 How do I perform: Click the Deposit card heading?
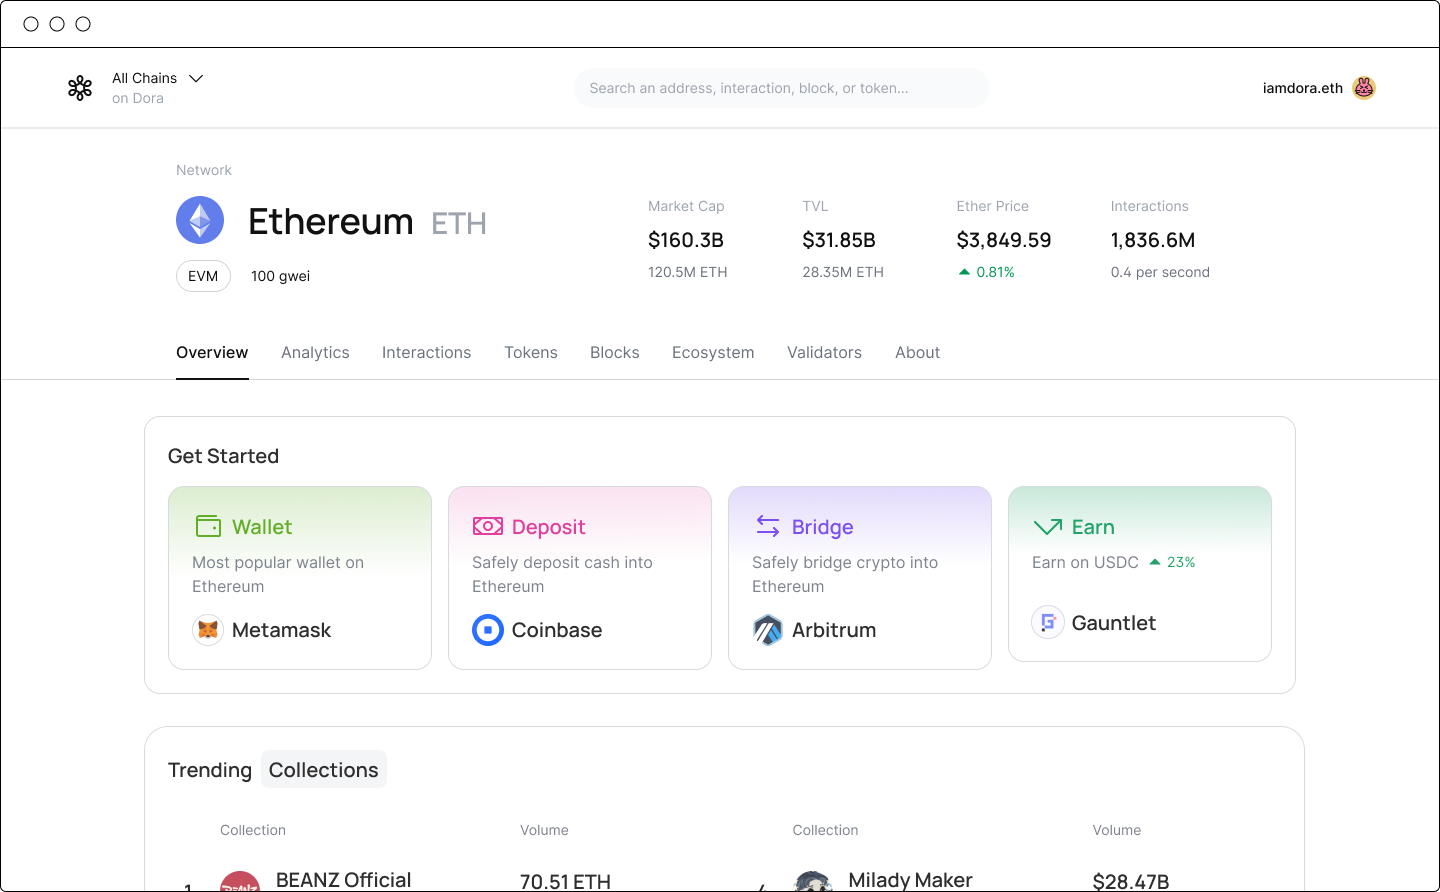point(548,527)
